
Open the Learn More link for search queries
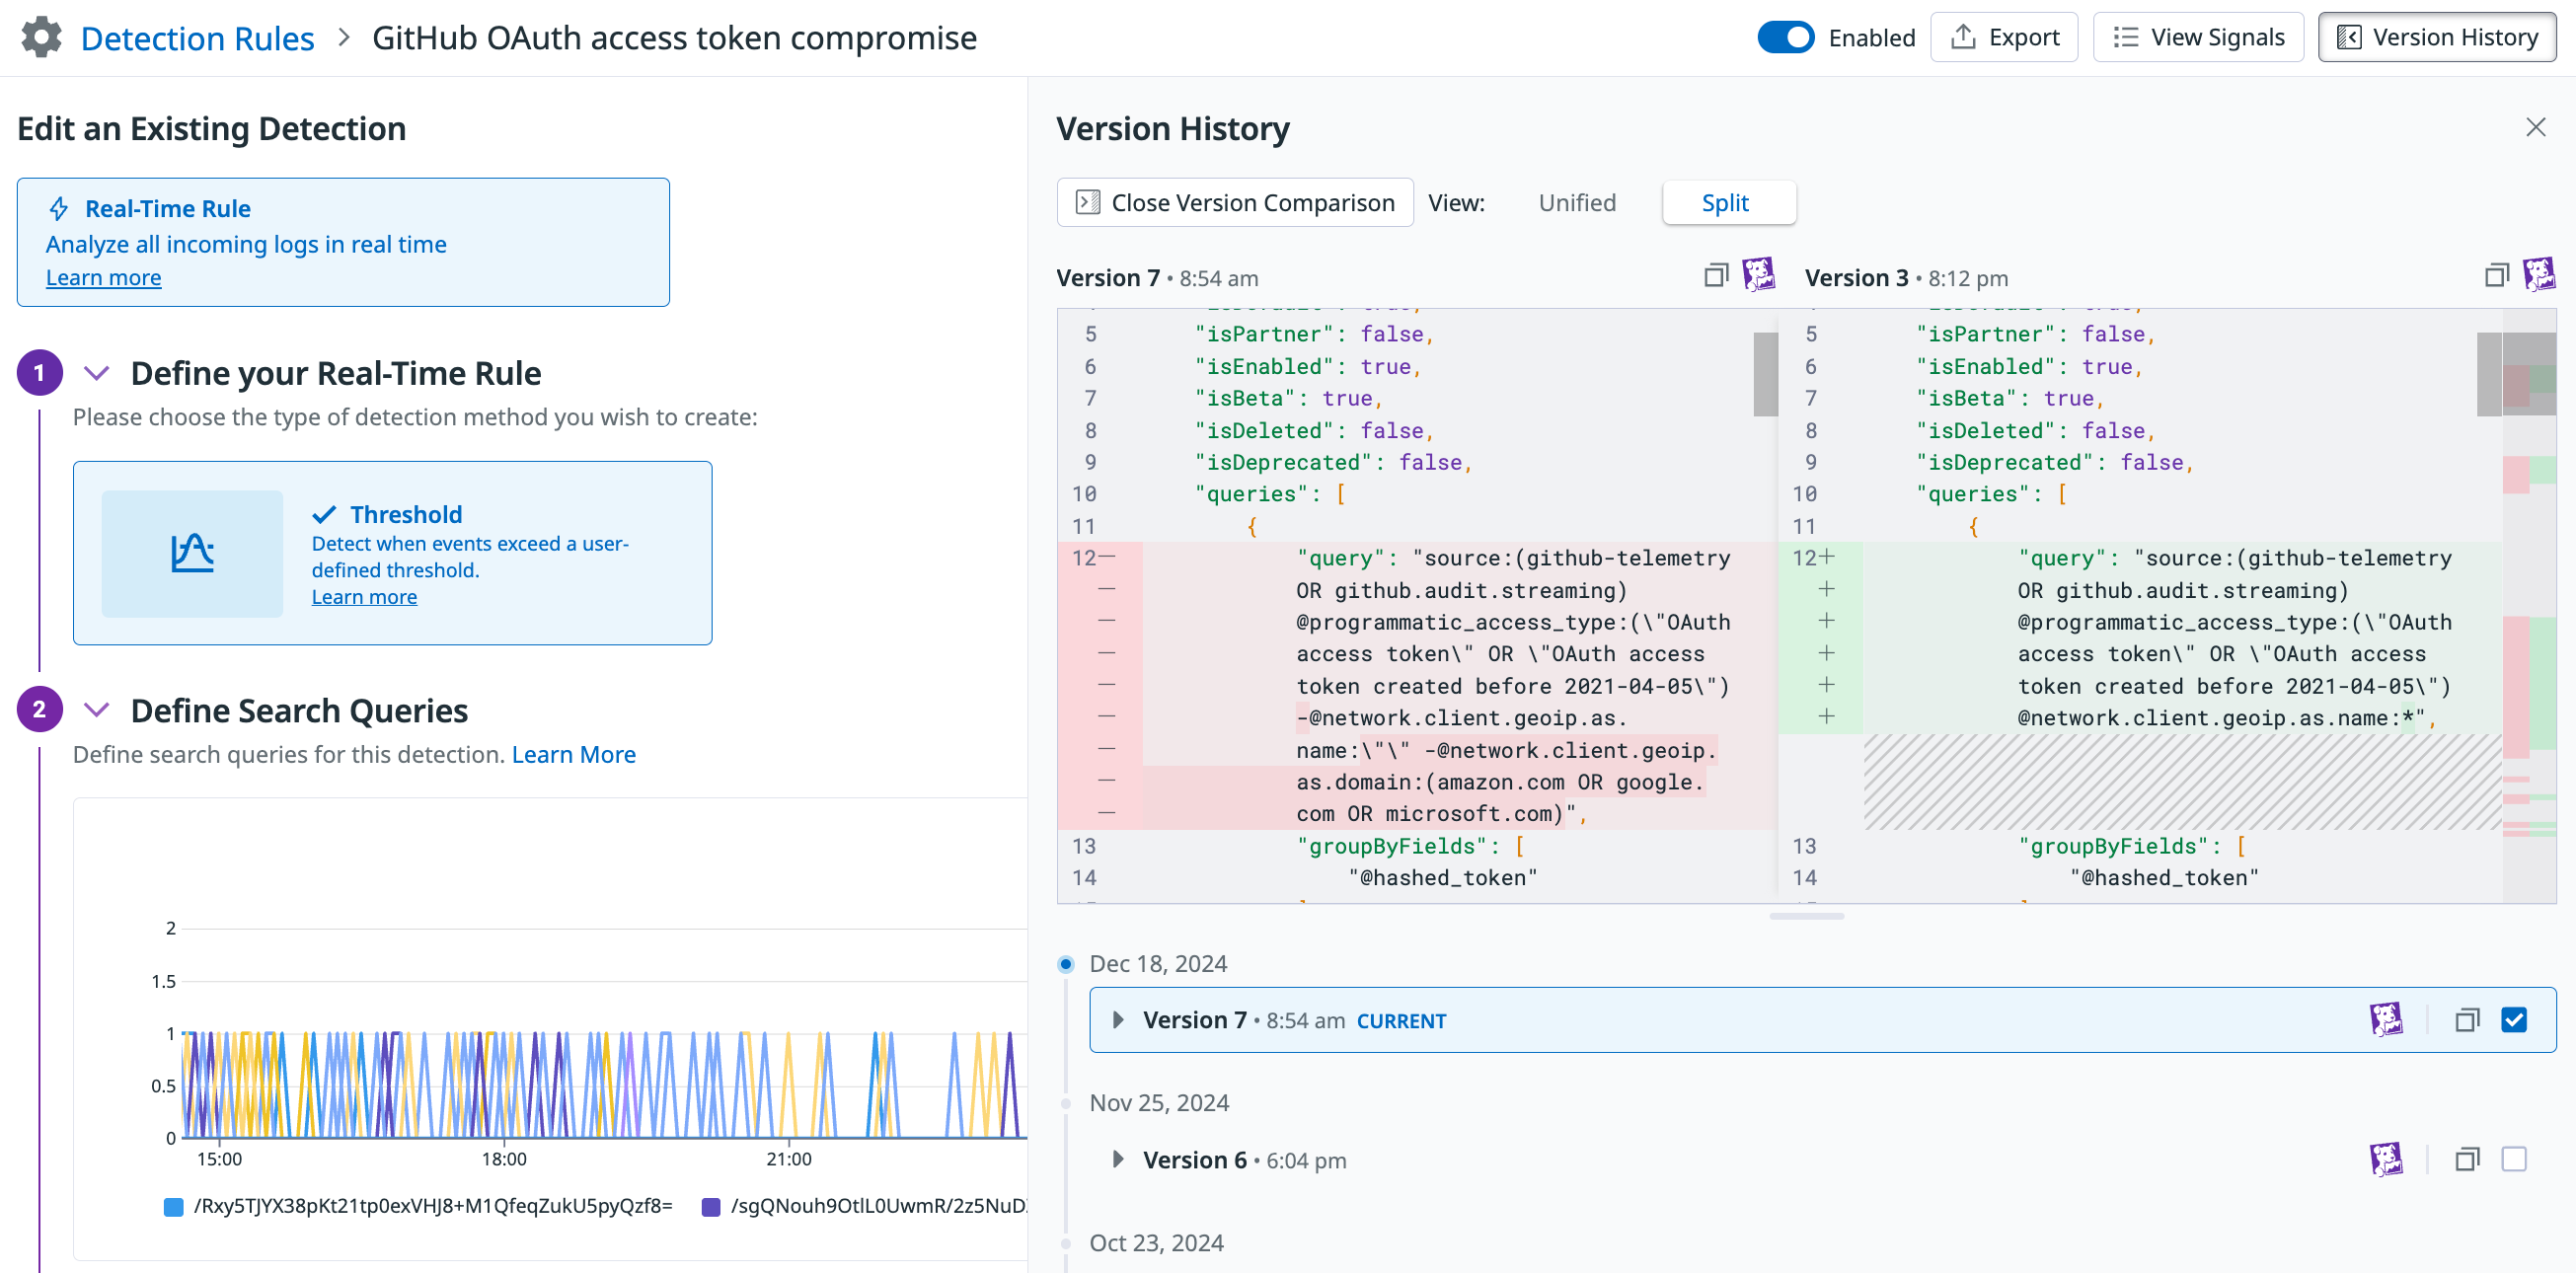tap(574, 755)
